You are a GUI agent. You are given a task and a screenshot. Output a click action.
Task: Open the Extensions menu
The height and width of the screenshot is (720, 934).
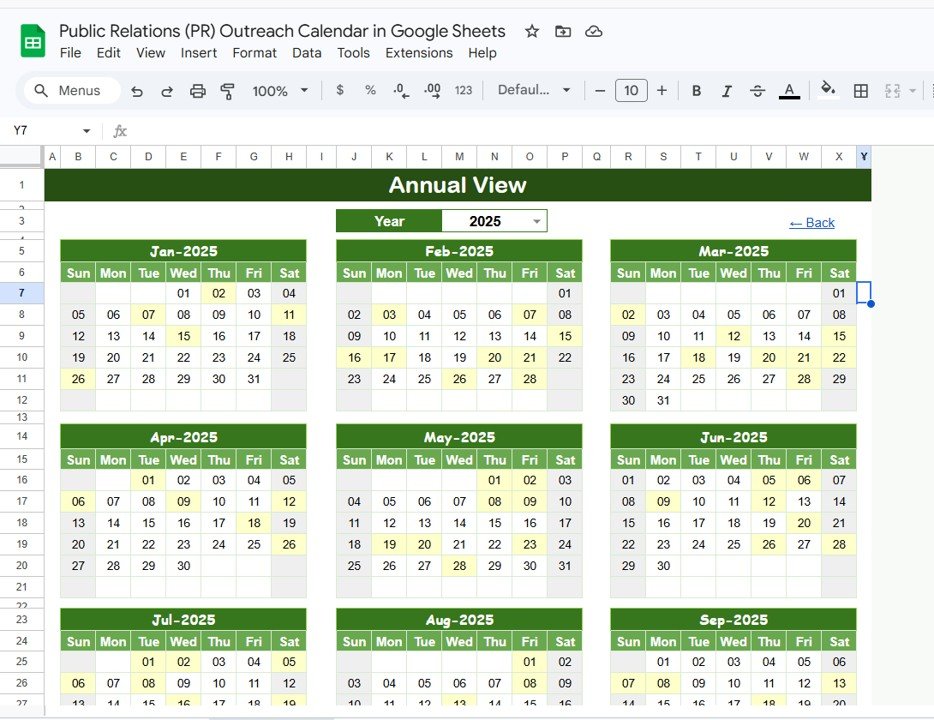point(419,53)
